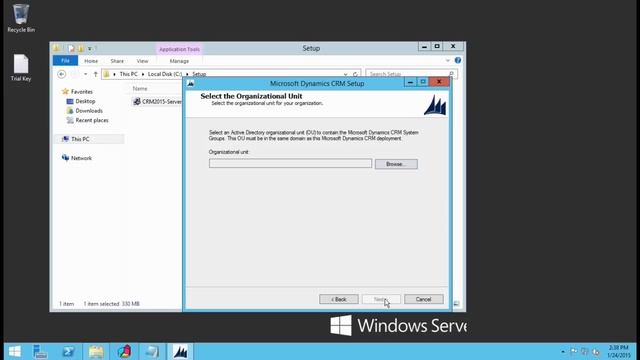Click the volume tray icon
This screenshot has width=640, height=360.
(596, 351)
